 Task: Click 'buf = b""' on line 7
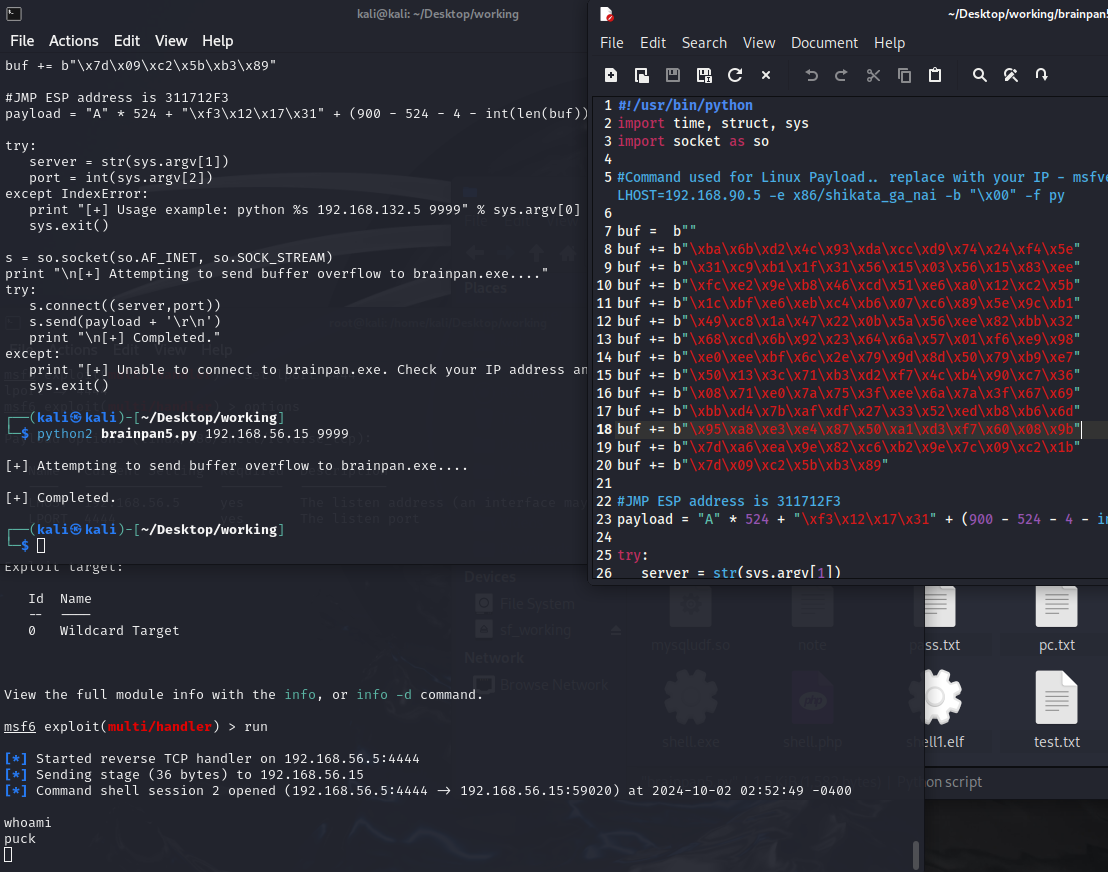656,231
